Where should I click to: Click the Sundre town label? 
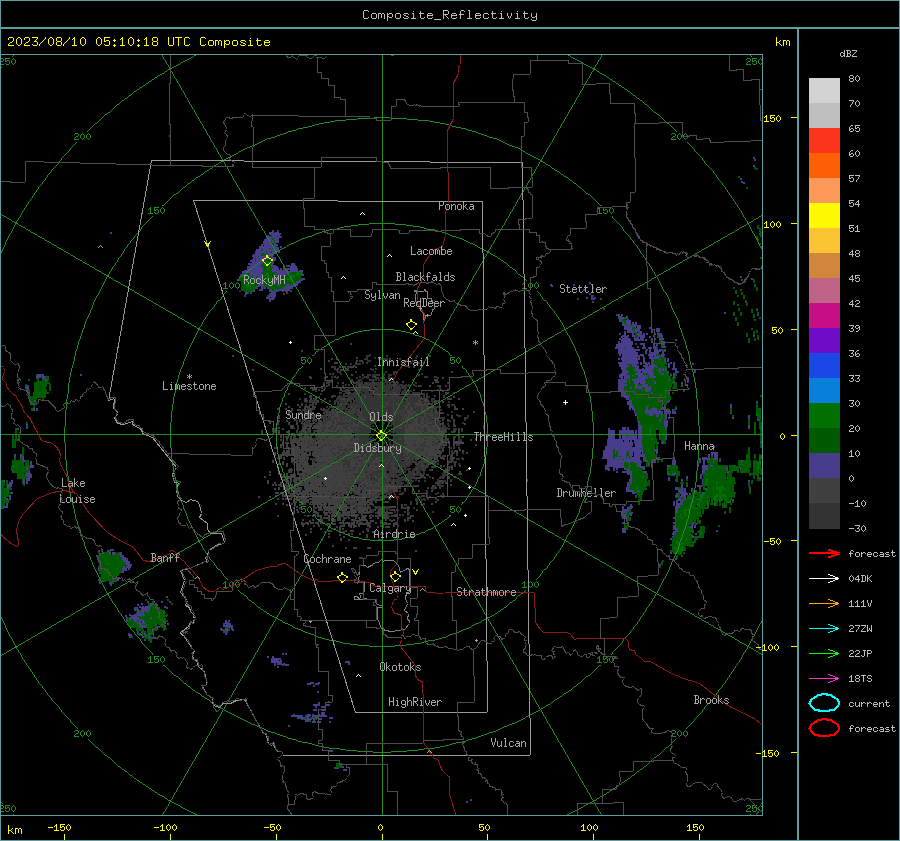pyautogui.click(x=304, y=414)
